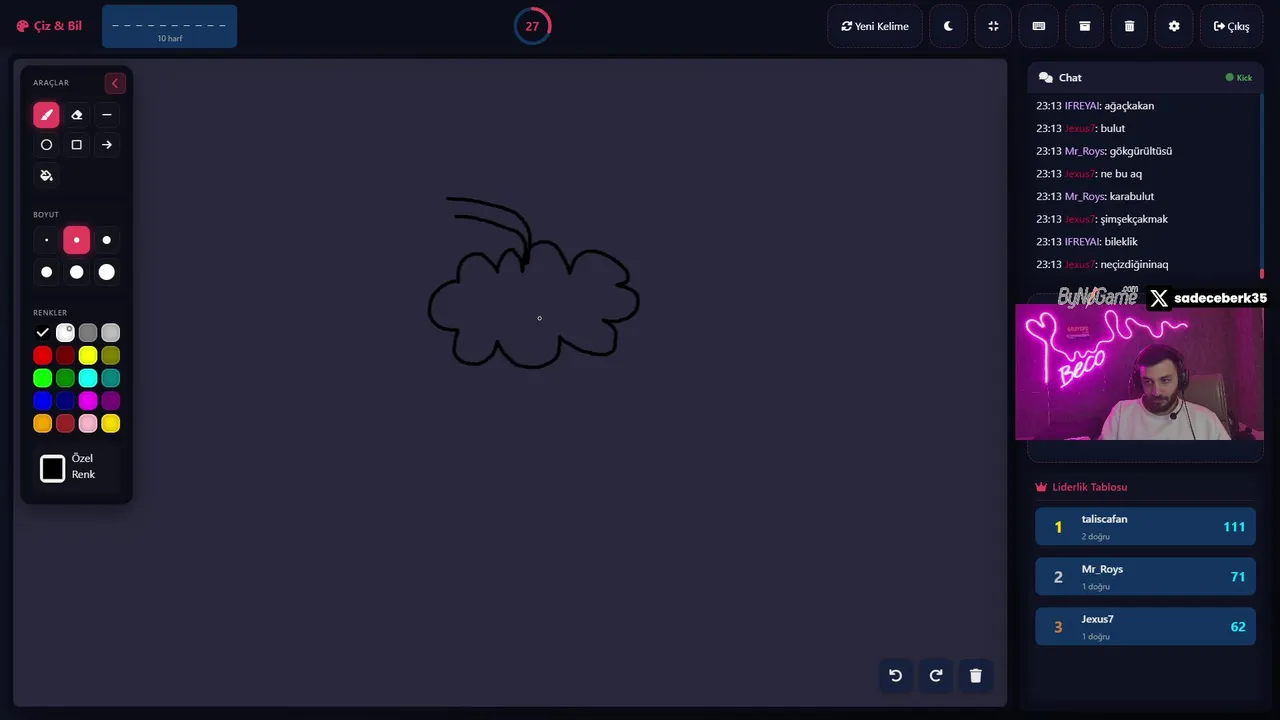Select the olive color swatch
Viewport: 1280px width, 720px height.
(x=111, y=355)
